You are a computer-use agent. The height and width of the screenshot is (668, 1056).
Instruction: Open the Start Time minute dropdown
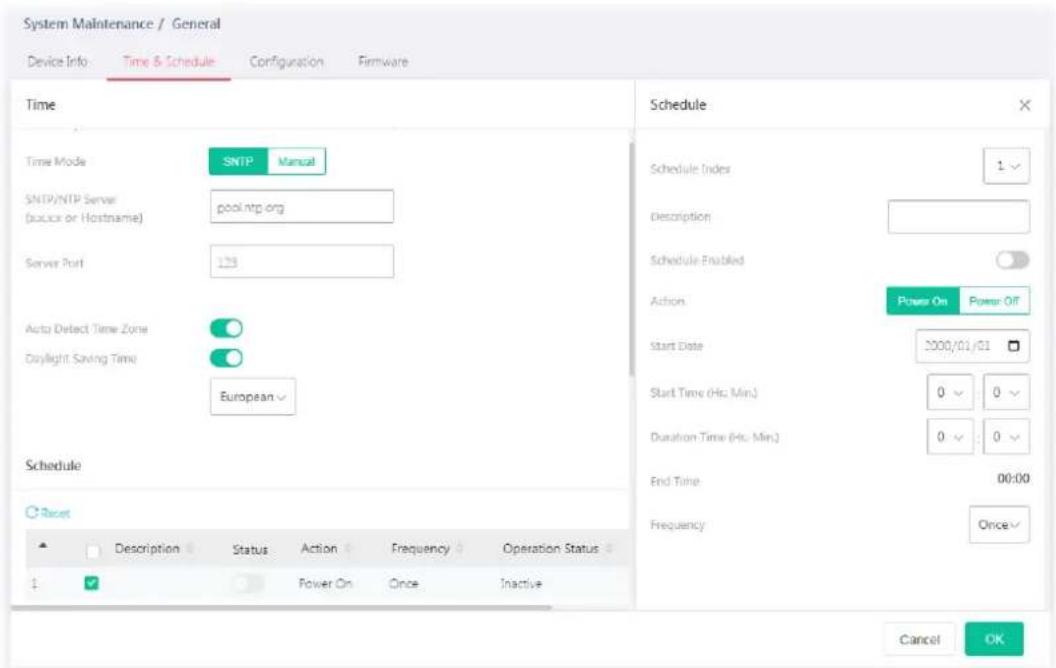tap(1006, 392)
